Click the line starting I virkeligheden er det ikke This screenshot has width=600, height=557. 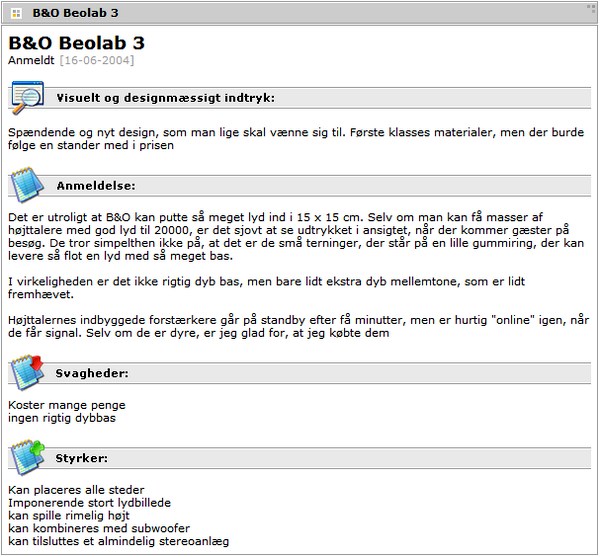[266, 282]
